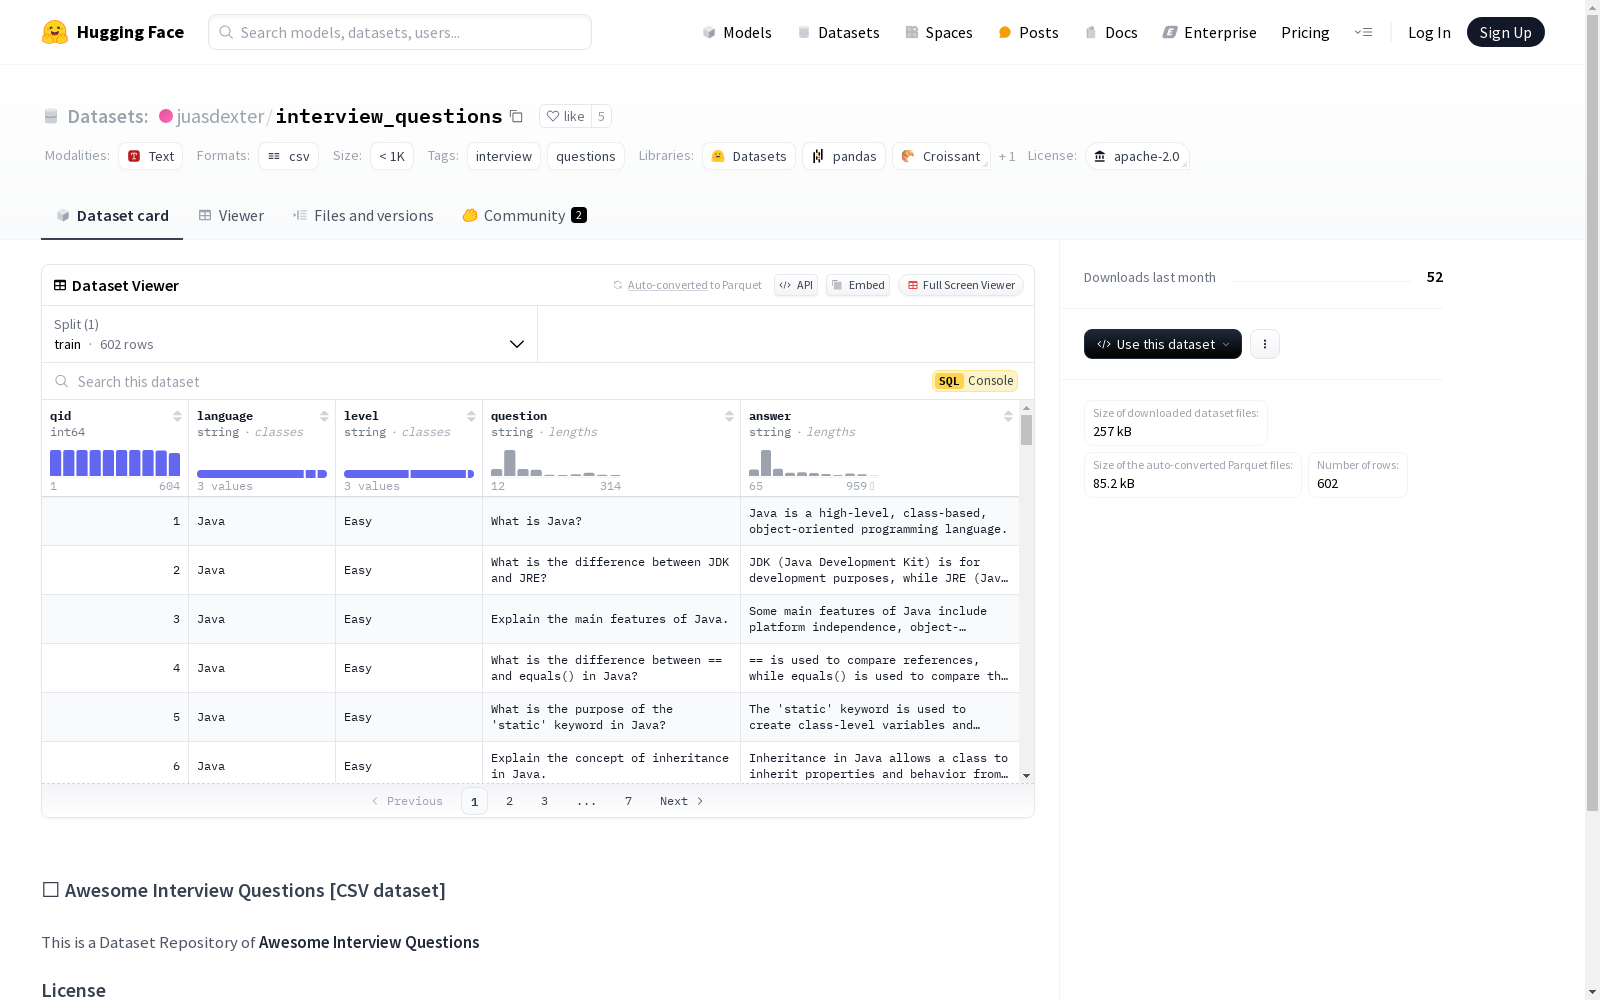The width and height of the screenshot is (1600, 1000).
Task: Click the qid histogram chart
Action: [x=115, y=463]
